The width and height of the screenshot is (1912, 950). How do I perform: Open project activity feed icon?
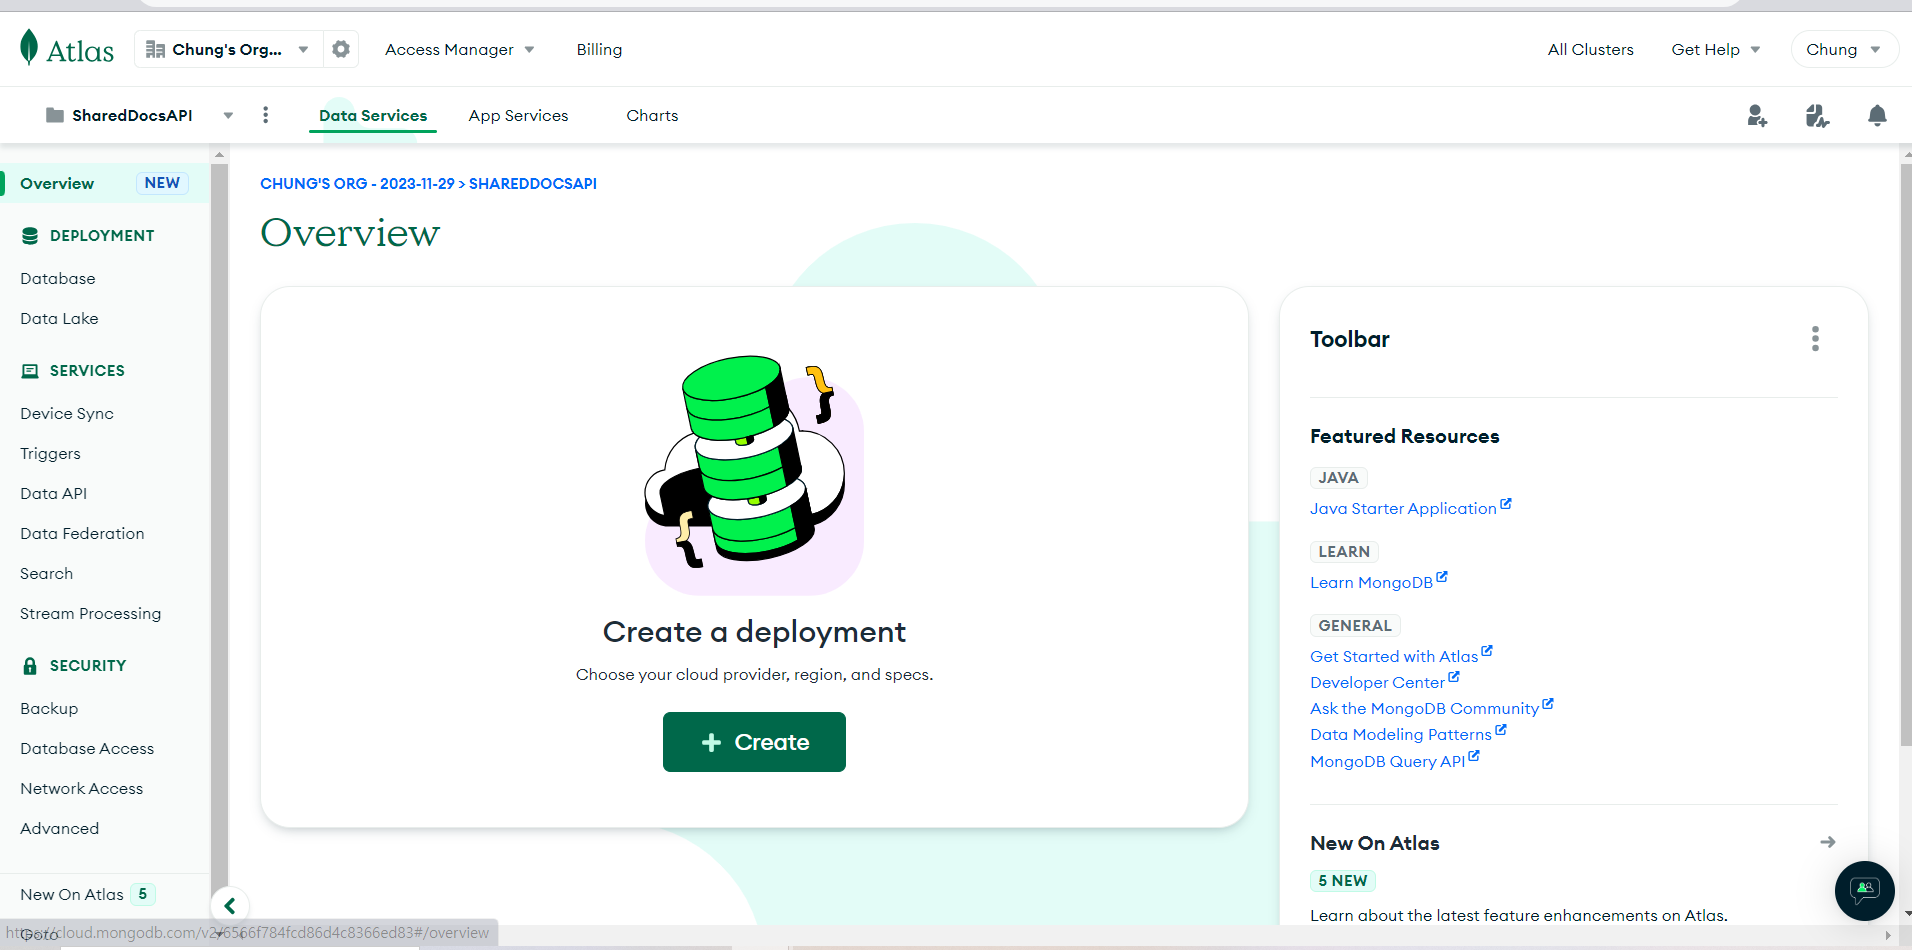1817,116
